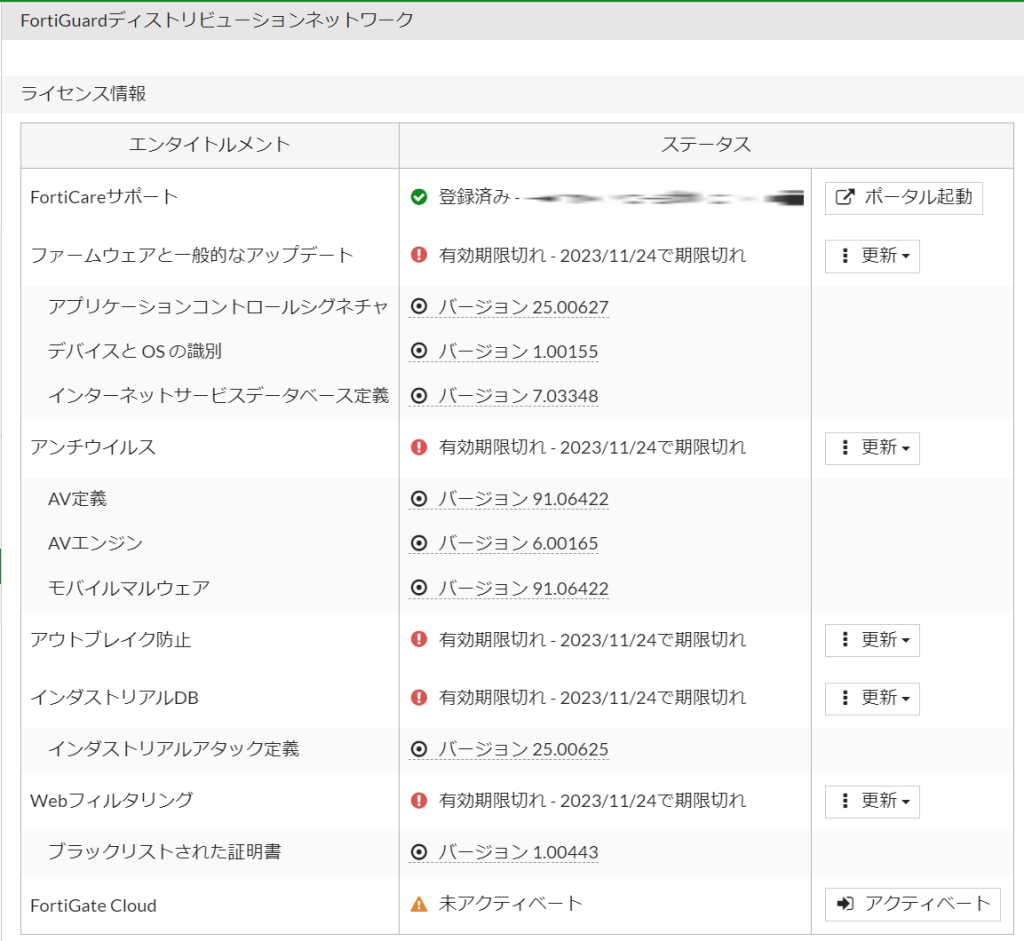Viewport: 1024px width, 941px height.
Task: Click the version icon beside ブラックリストされた証明書
Action: (x=417, y=852)
